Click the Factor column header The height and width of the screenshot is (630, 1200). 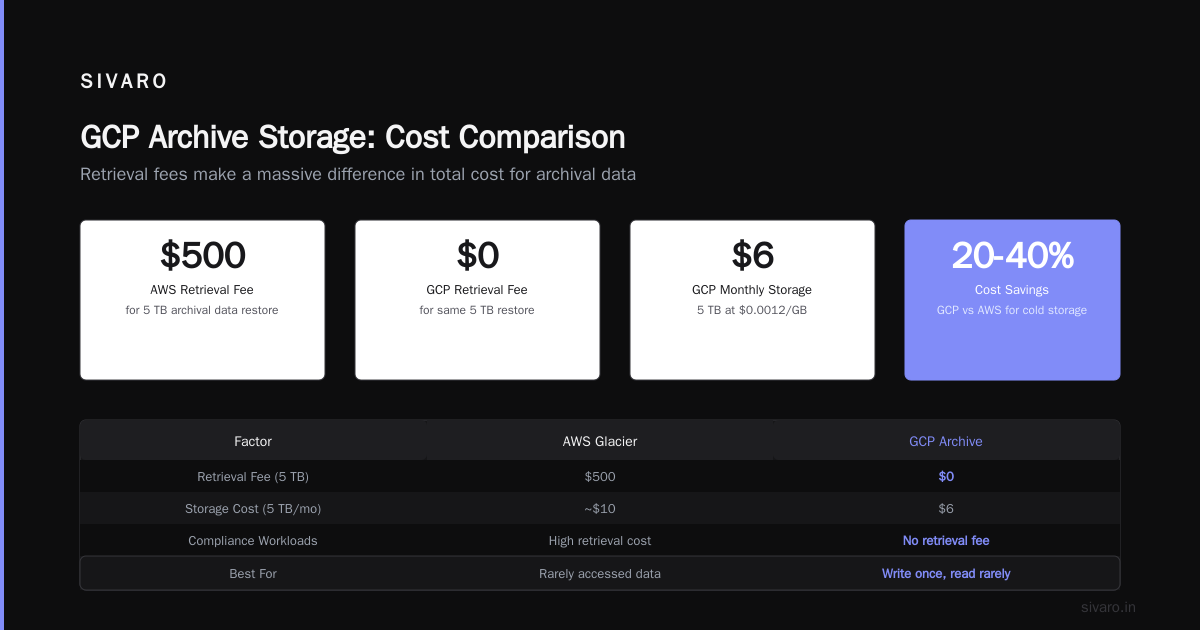point(253,441)
